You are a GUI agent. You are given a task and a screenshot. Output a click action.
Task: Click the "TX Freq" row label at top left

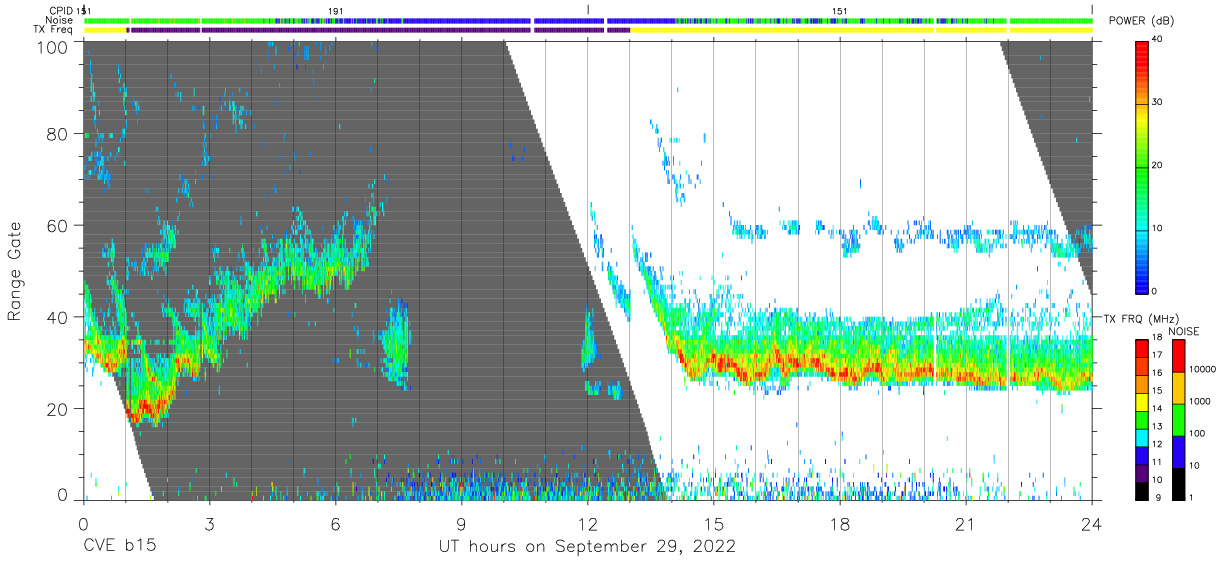[55, 30]
